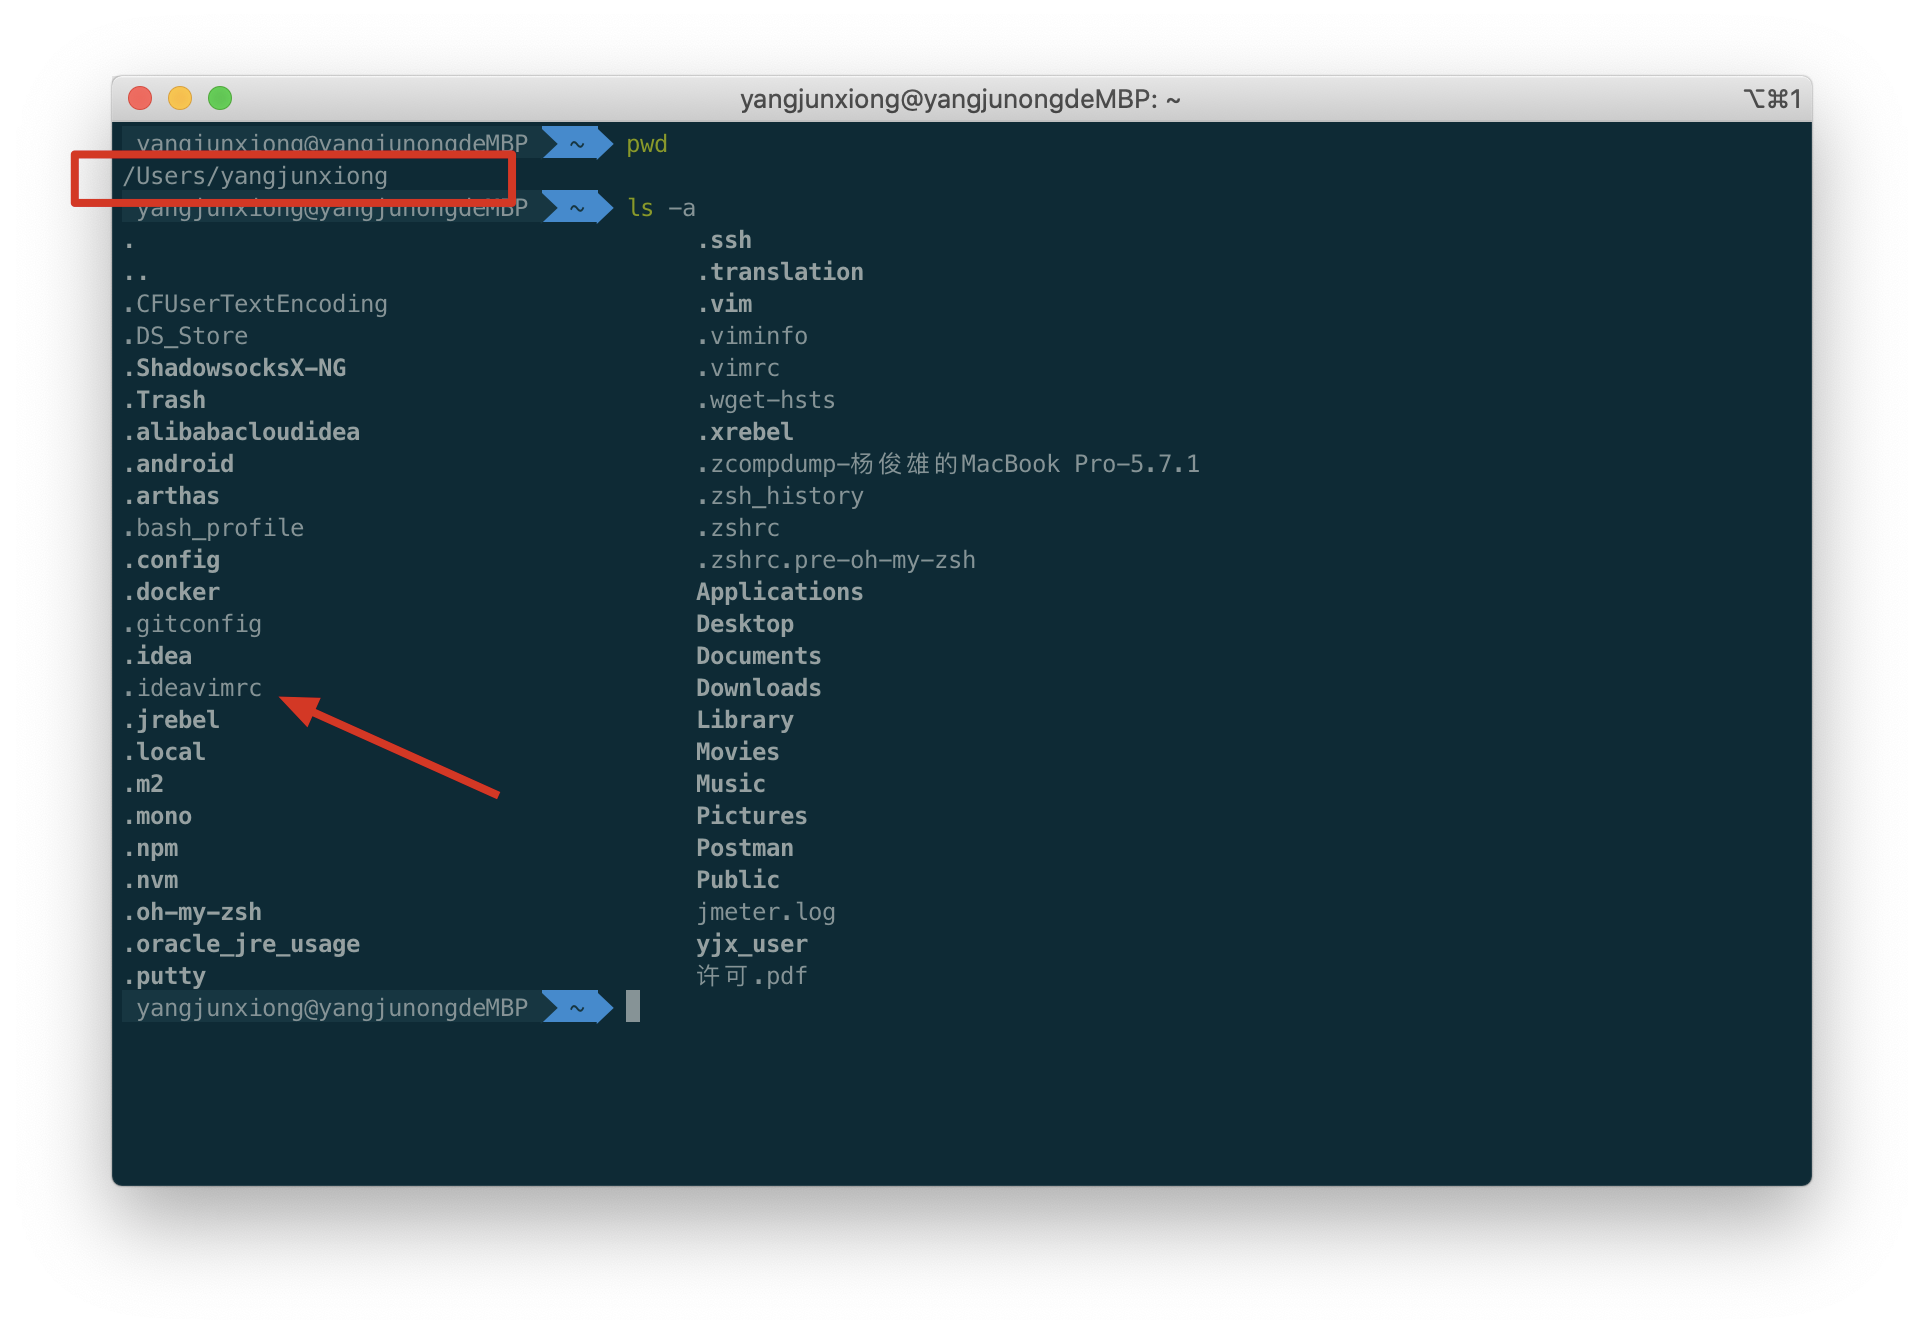Click the user@host text on the last prompt line
Screen dimensions: 1924x1334
click(x=332, y=1007)
